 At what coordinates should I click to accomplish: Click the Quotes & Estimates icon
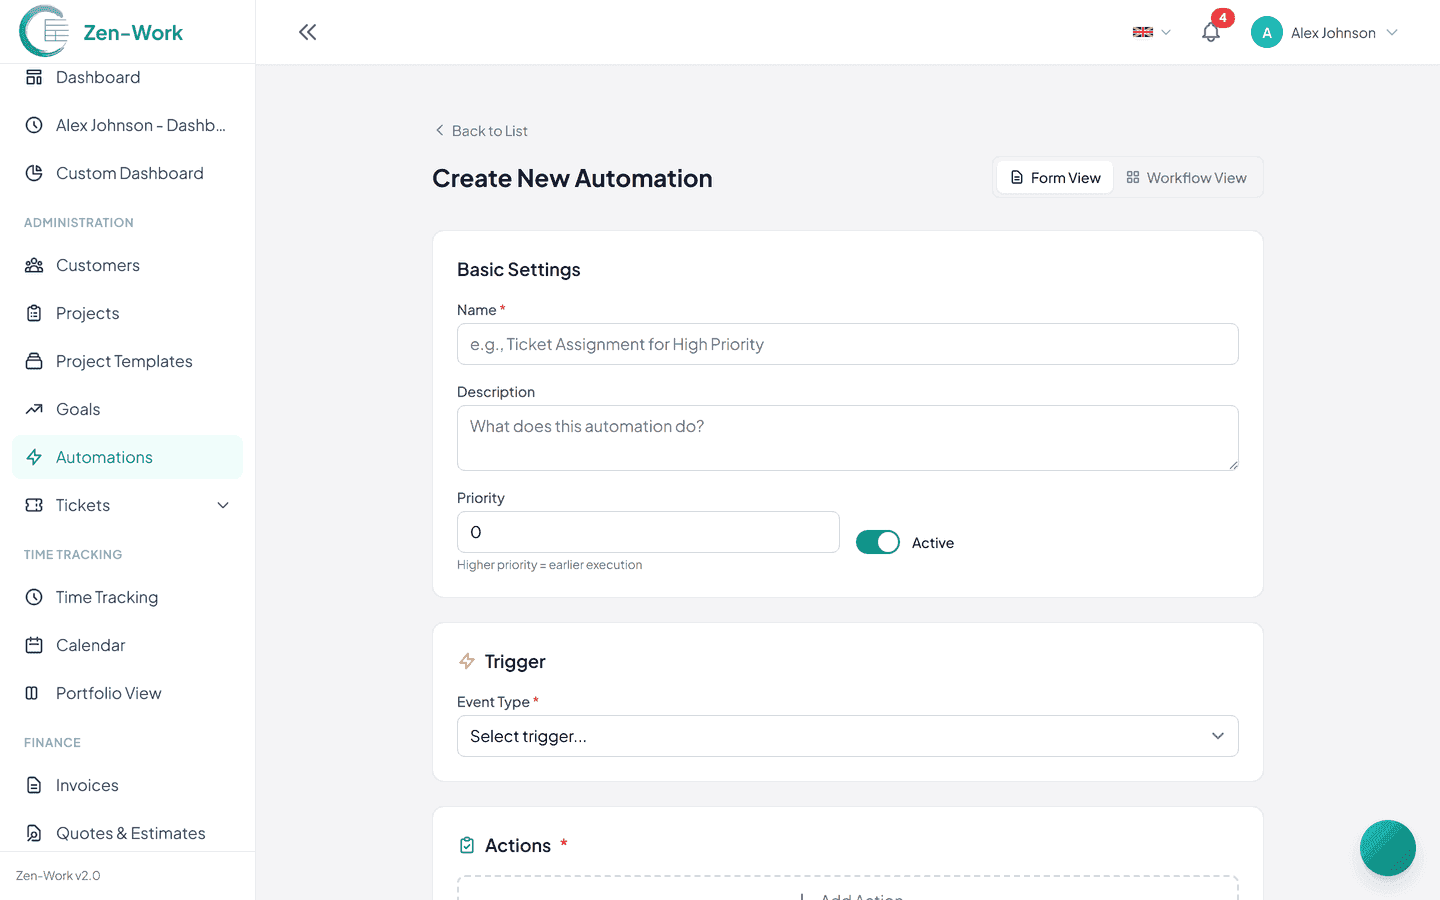[34, 833]
